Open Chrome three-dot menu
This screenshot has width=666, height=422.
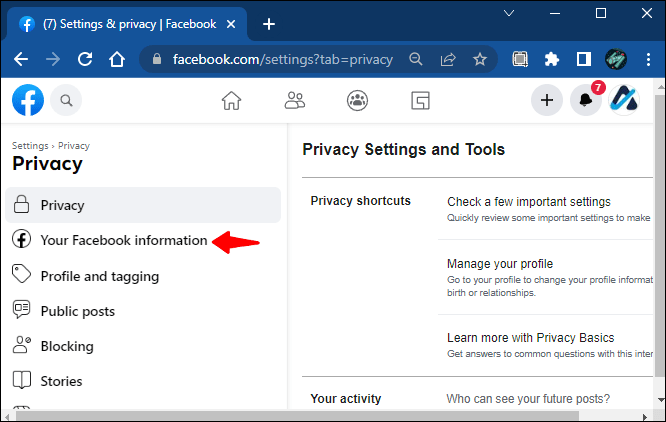(x=648, y=59)
